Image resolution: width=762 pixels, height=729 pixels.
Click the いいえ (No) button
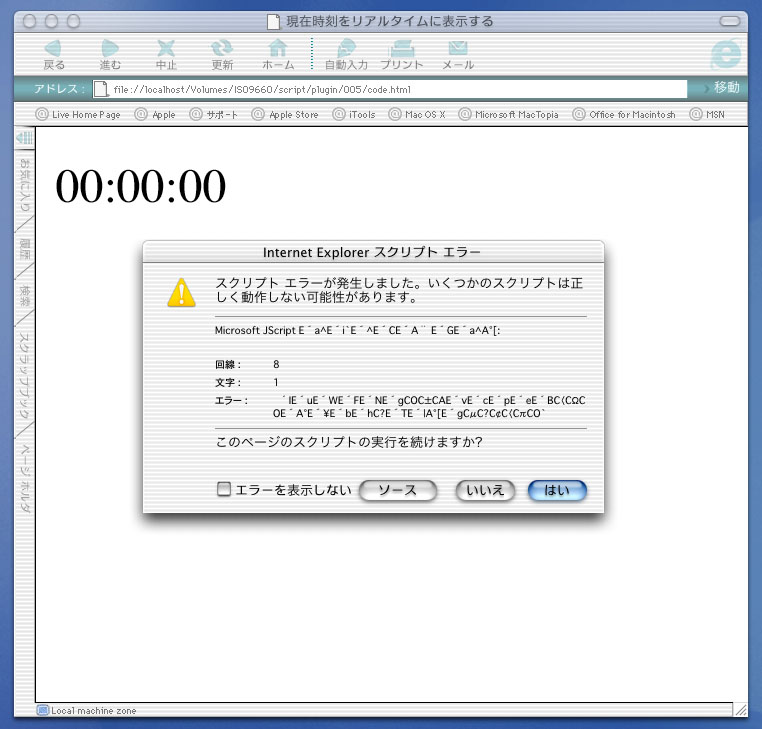485,490
